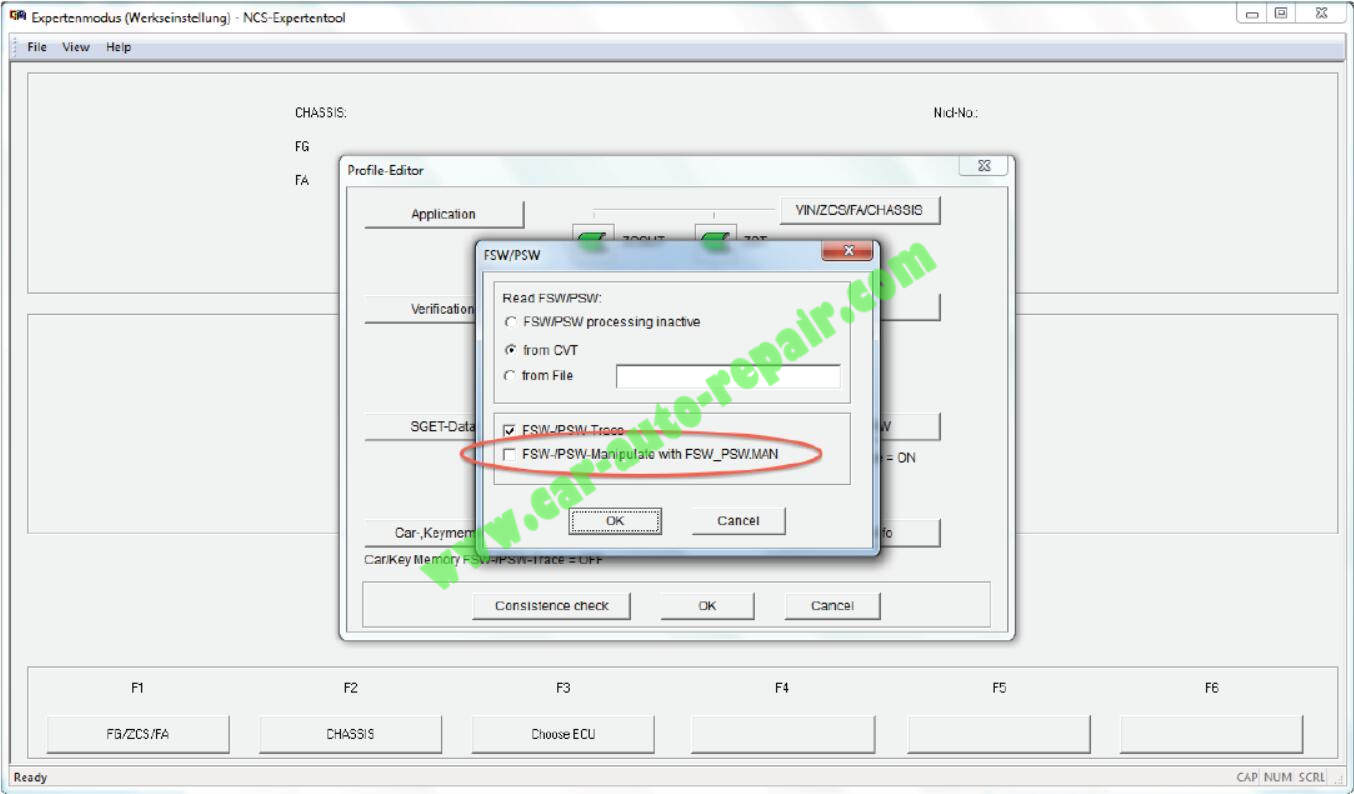The height and width of the screenshot is (794, 1354).
Task: Click the from File path input field
Action: tap(728, 377)
